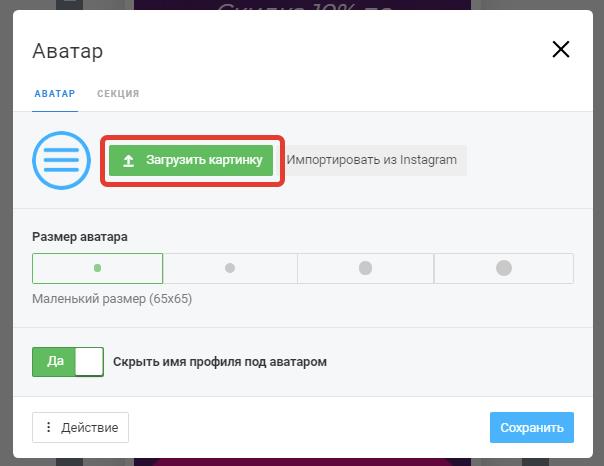Viewport: 604px width, 466px height.
Task: Switch to the Секция tab
Action: pyautogui.click(x=118, y=94)
